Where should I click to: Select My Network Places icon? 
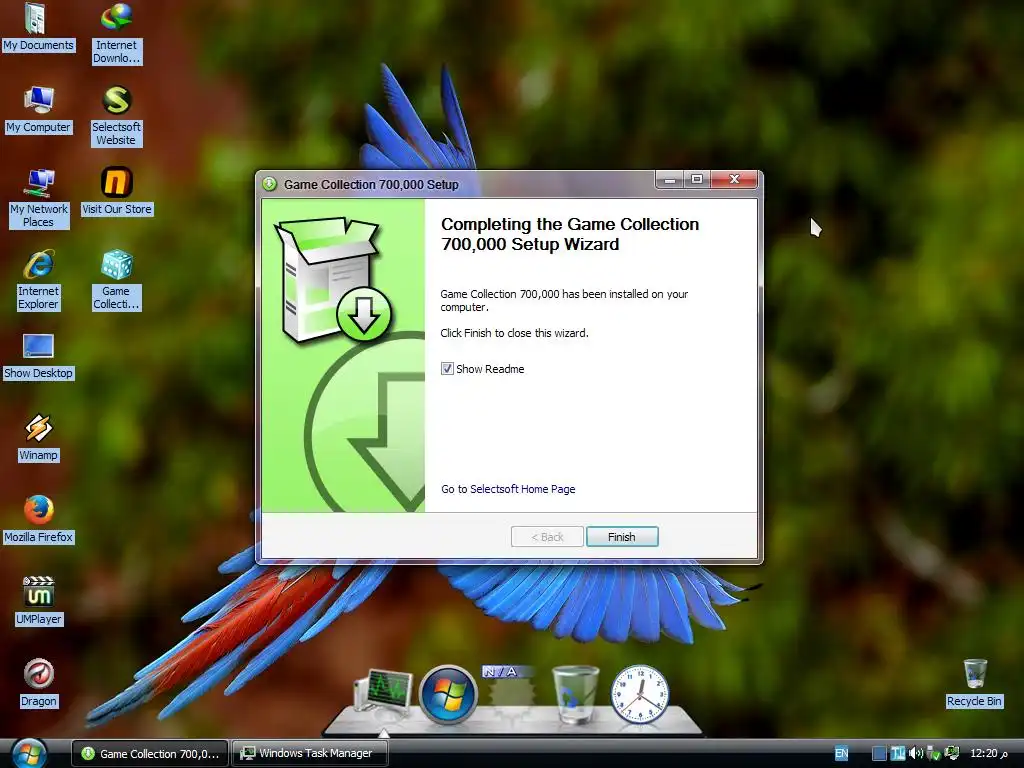tap(38, 198)
